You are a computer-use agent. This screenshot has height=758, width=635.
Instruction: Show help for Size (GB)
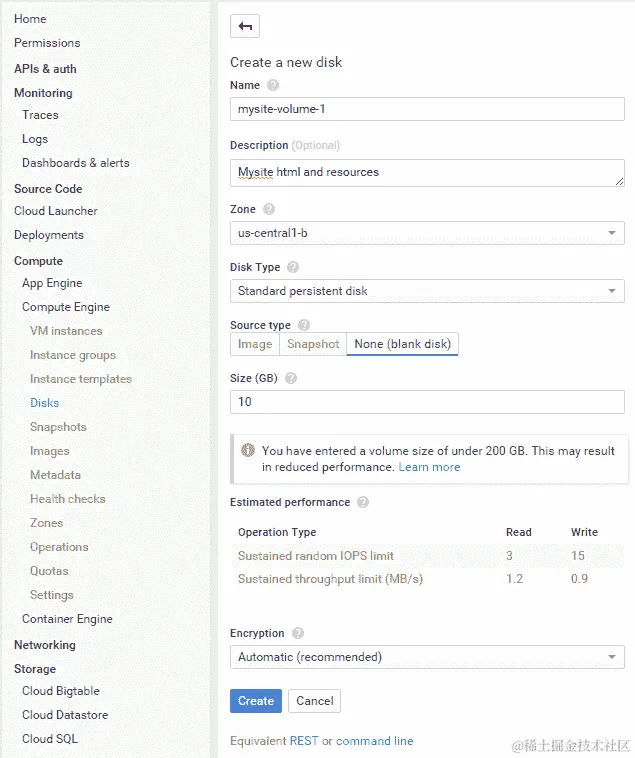(290, 378)
